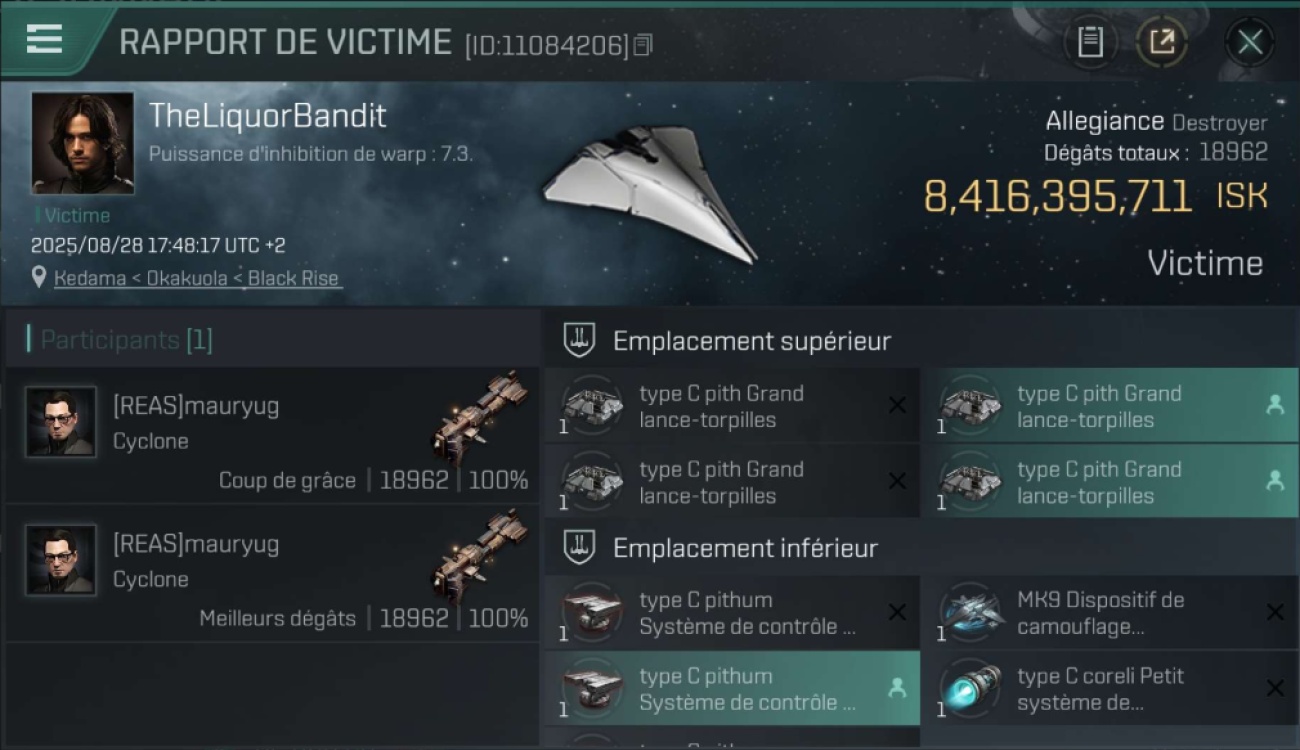Select mauryug Meilleurs dégâts entry

[x=273, y=574]
